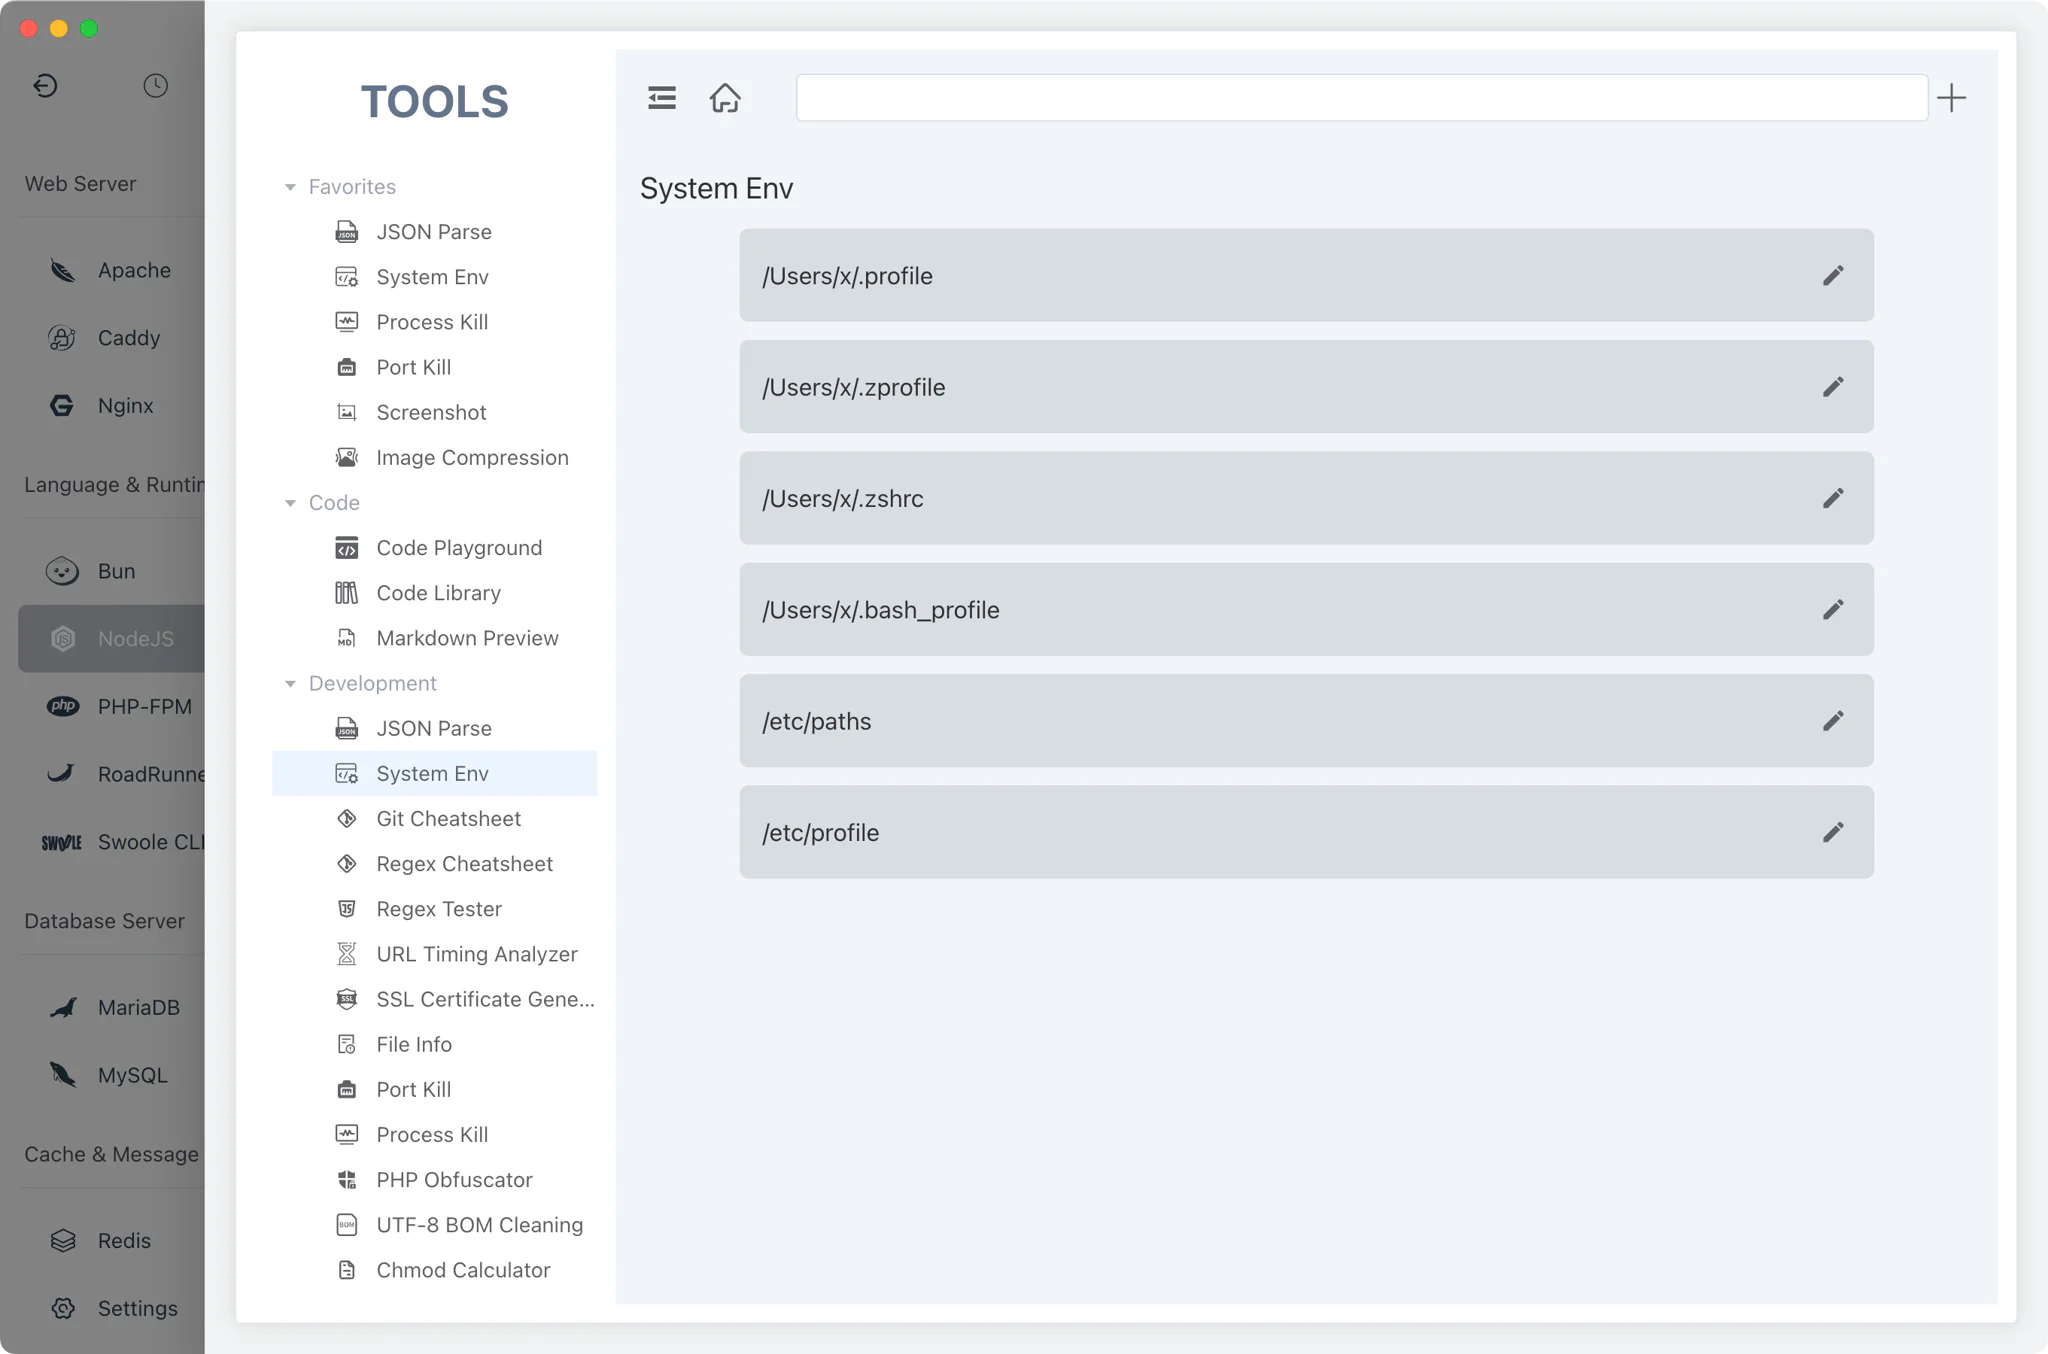Click the Swoole CLI logo icon
2048x1354 pixels.
coord(62,842)
